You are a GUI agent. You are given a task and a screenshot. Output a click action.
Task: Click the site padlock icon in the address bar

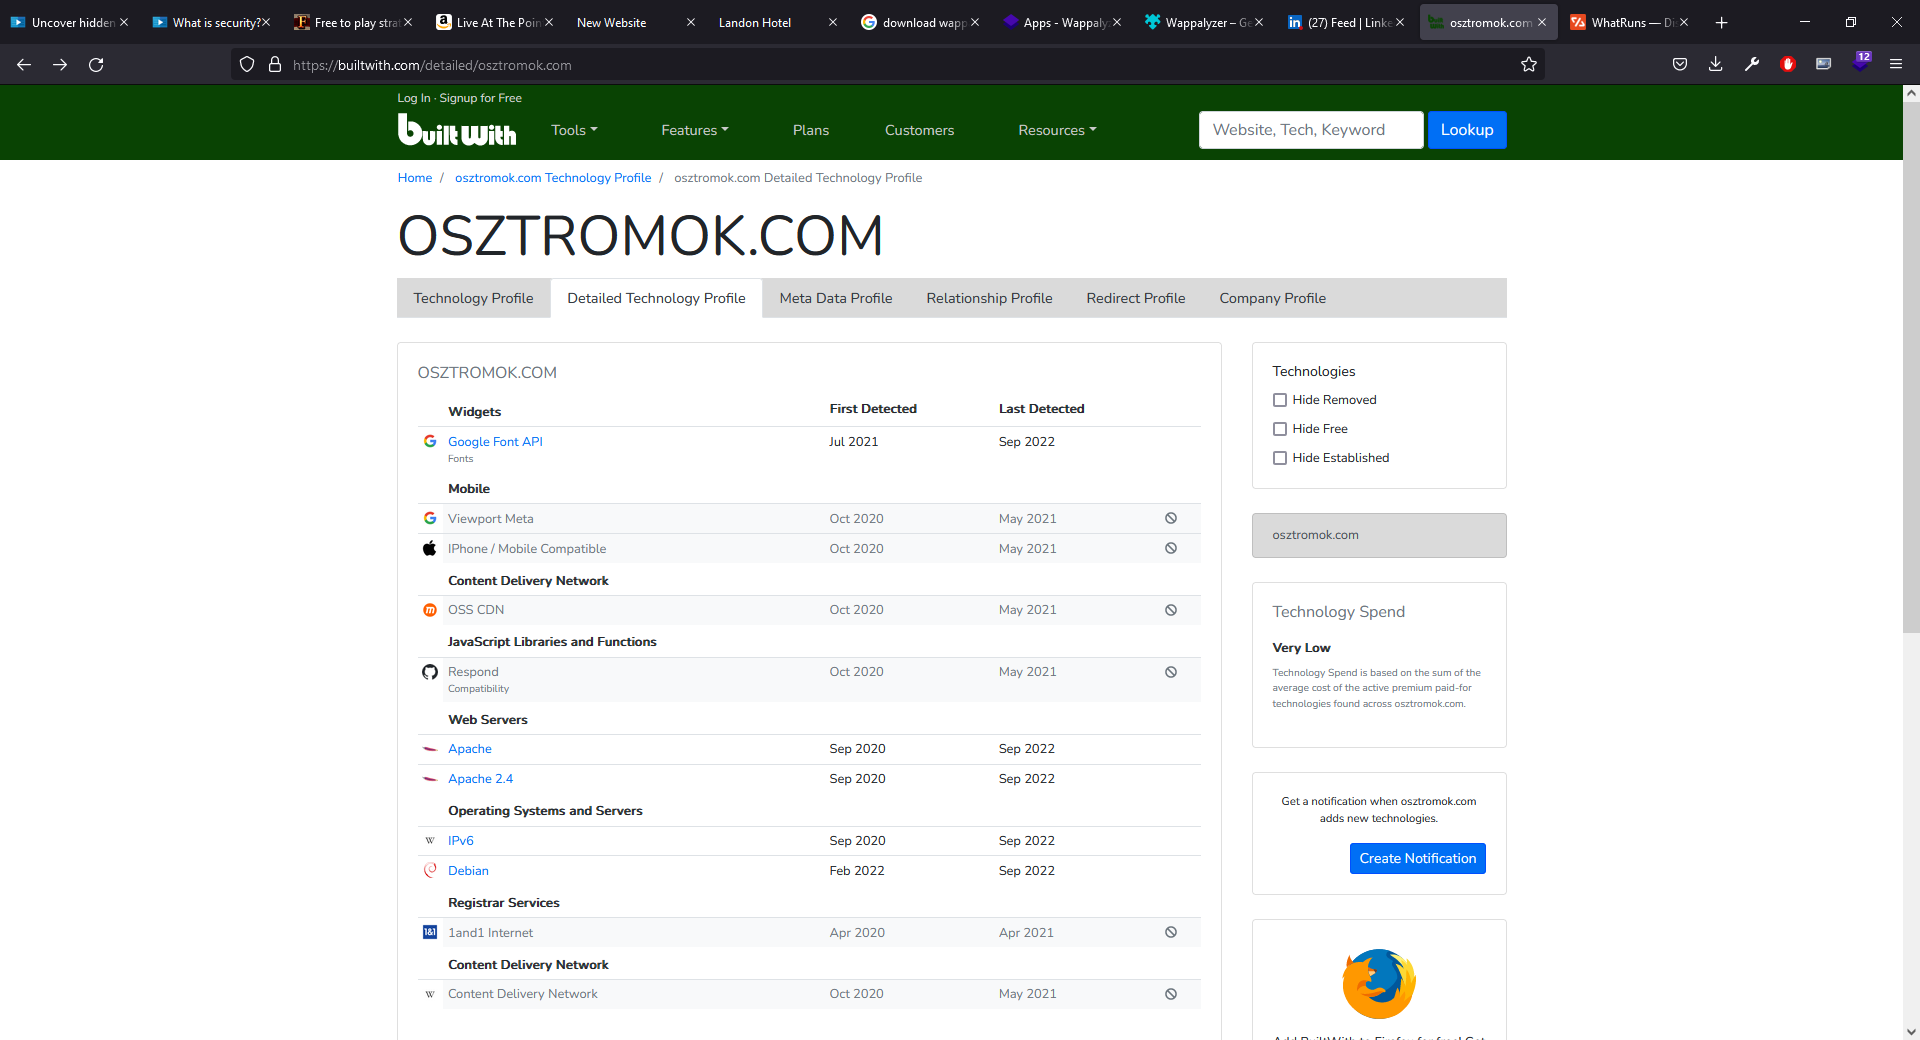click(x=275, y=65)
